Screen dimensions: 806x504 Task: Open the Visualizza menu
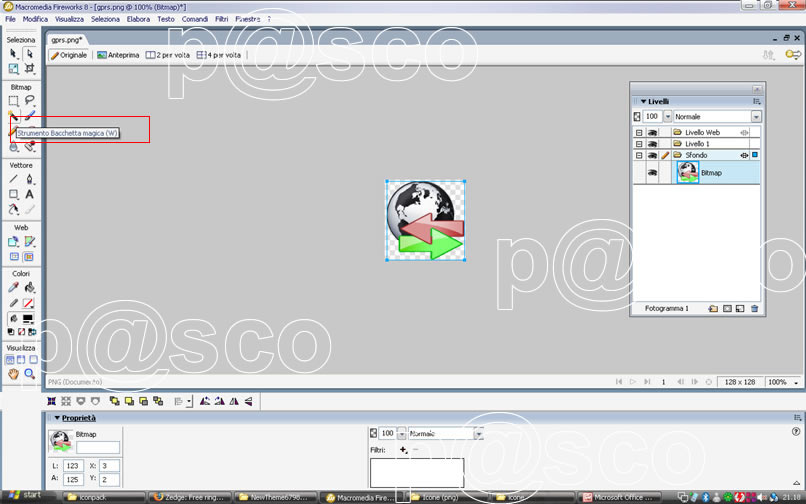pyautogui.click(x=69, y=19)
